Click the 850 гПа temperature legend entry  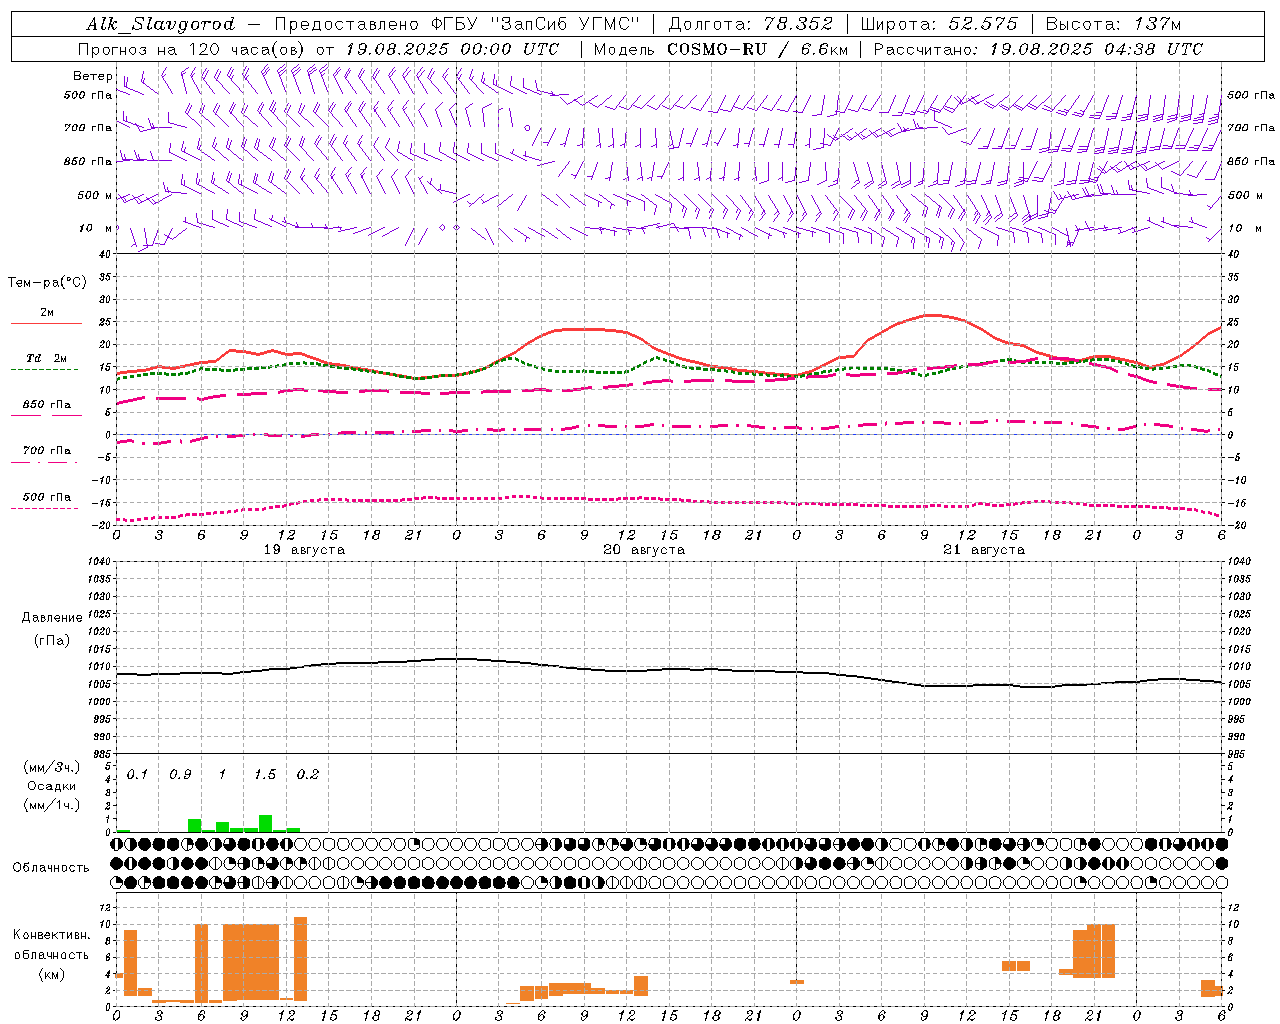coord(46,405)
